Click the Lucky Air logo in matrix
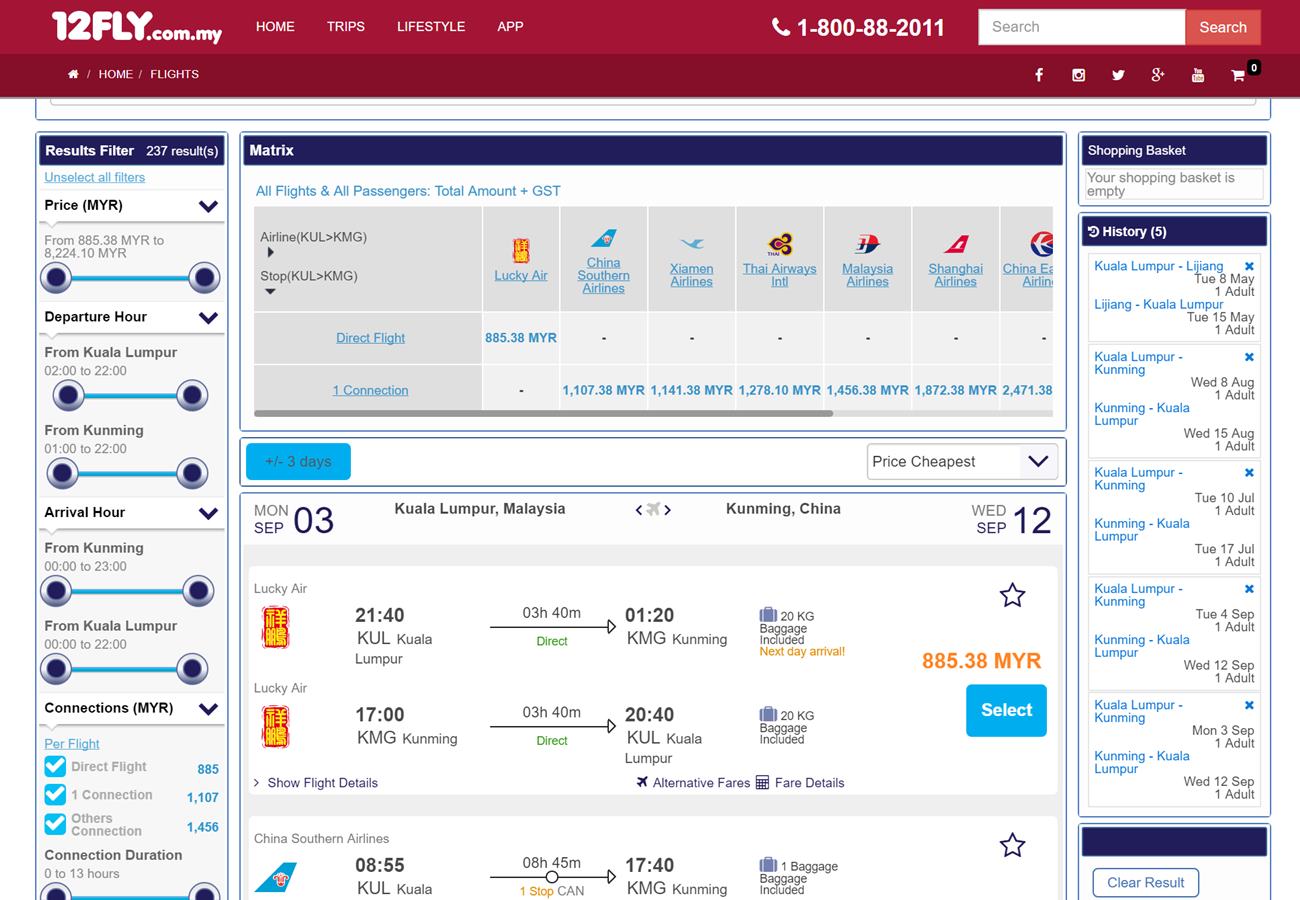1300x900 pixels. (x=521, y=250)
